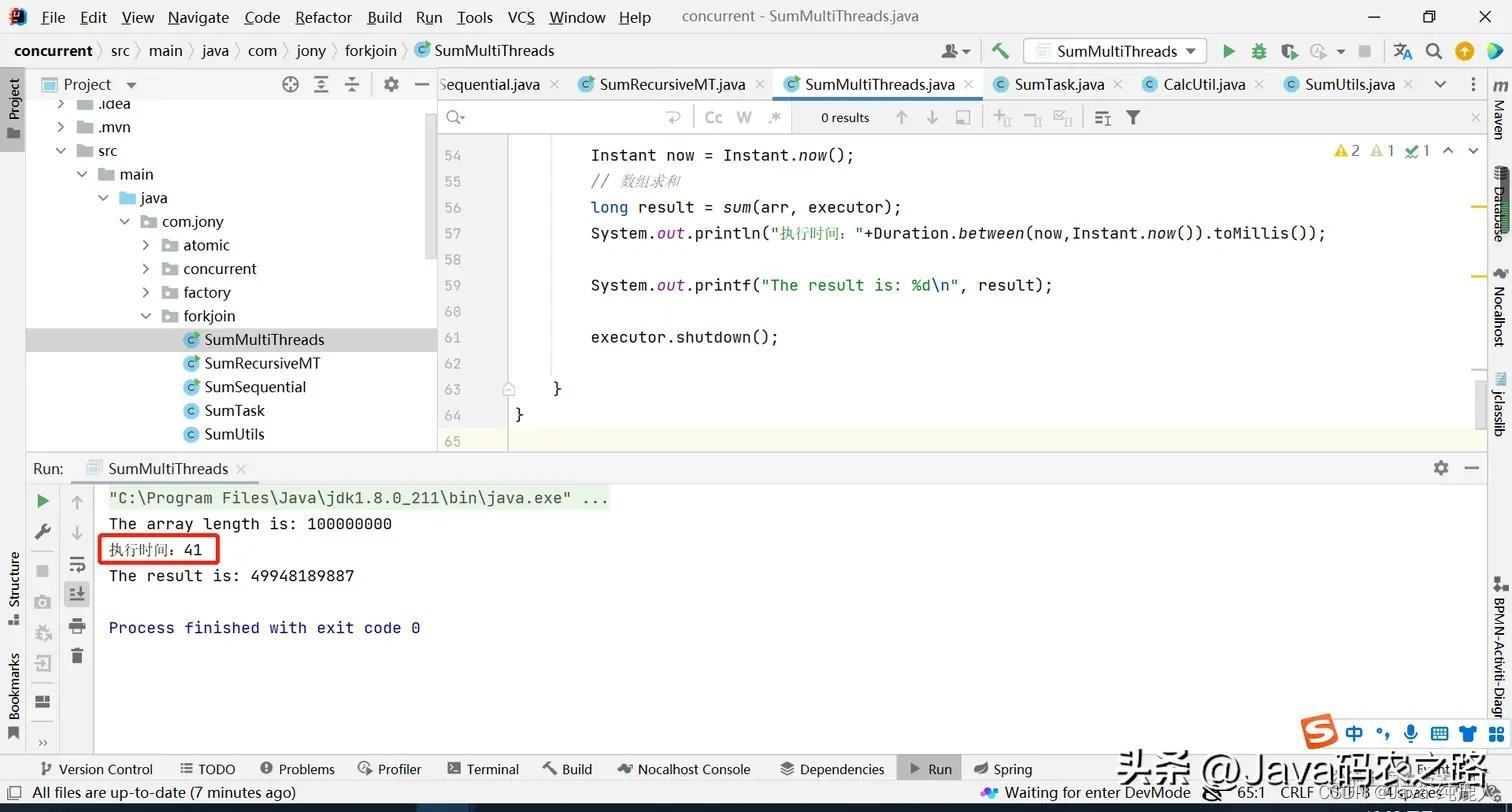Image resolution: width=1512 pixels, height=812 pixels.
Task: Expand the atomic package
Action: tap(146, 245)
